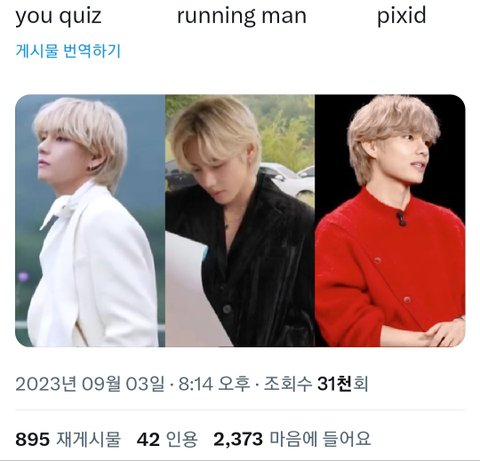Click the 2023년 09월 03일 post date

point(90,384)
